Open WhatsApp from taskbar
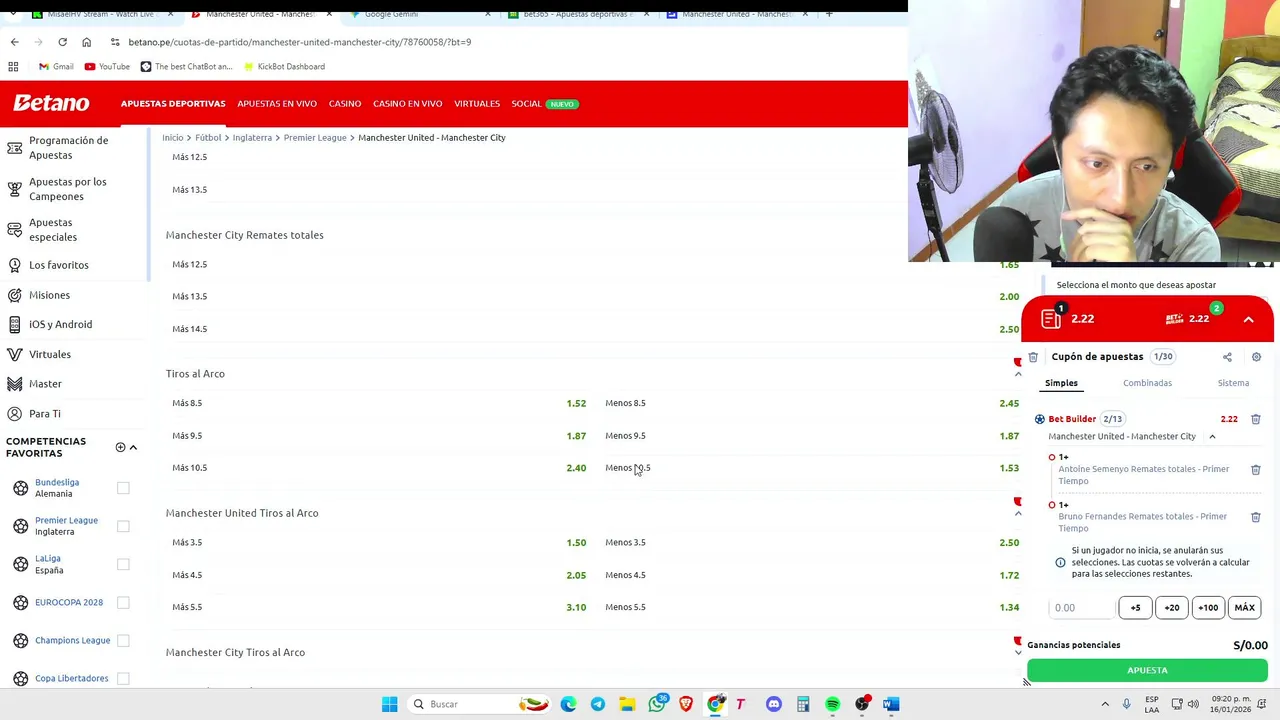The height and width of the screenshot is (720, 1280). click(x=657, y=704)
